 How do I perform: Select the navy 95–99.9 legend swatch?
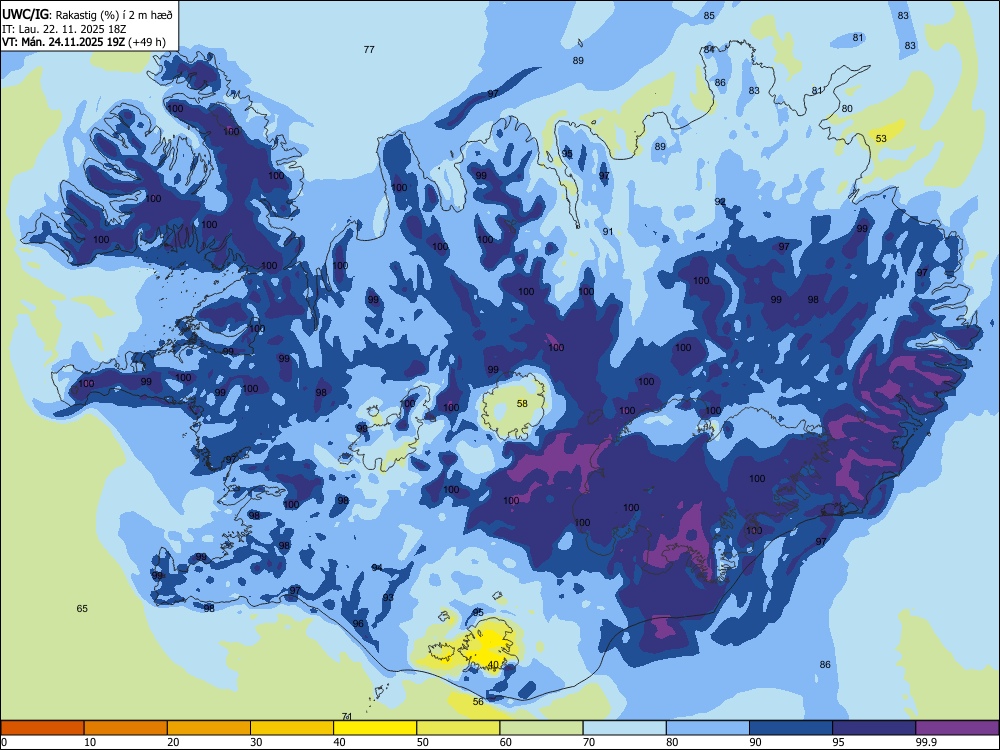click(x=874, y=728)
